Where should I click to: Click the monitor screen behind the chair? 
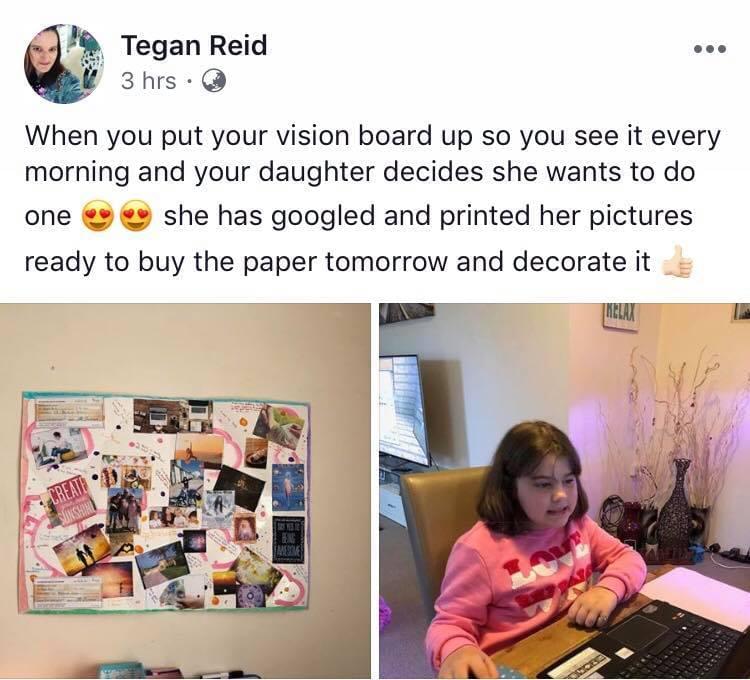pos(403,410)
